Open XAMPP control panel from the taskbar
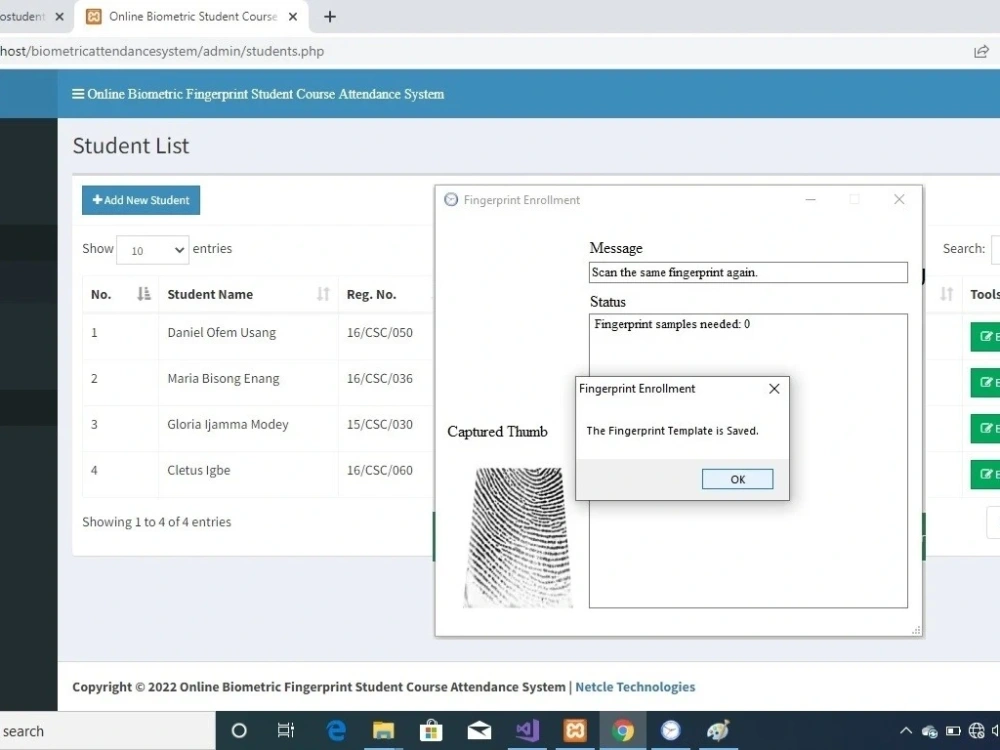Screen dimensions: 1000x750 [x=575, y=731]
